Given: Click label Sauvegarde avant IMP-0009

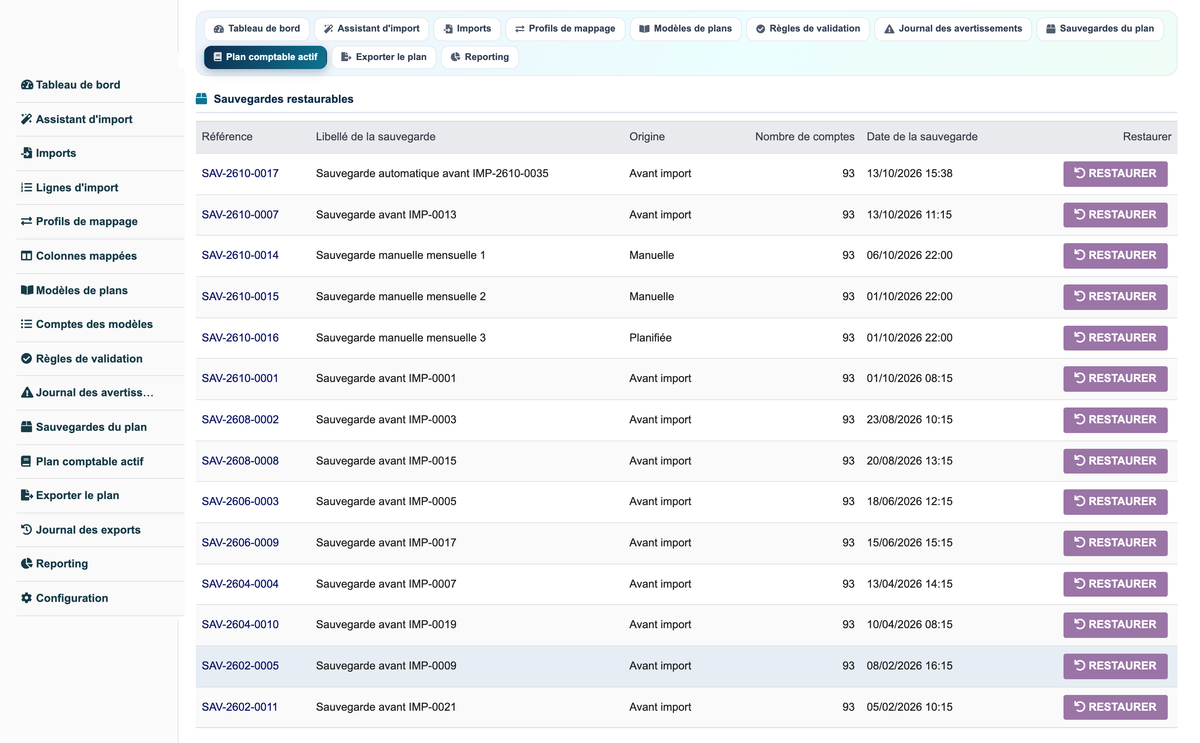Looking at the screenshot, I should [x=386, y=666].
